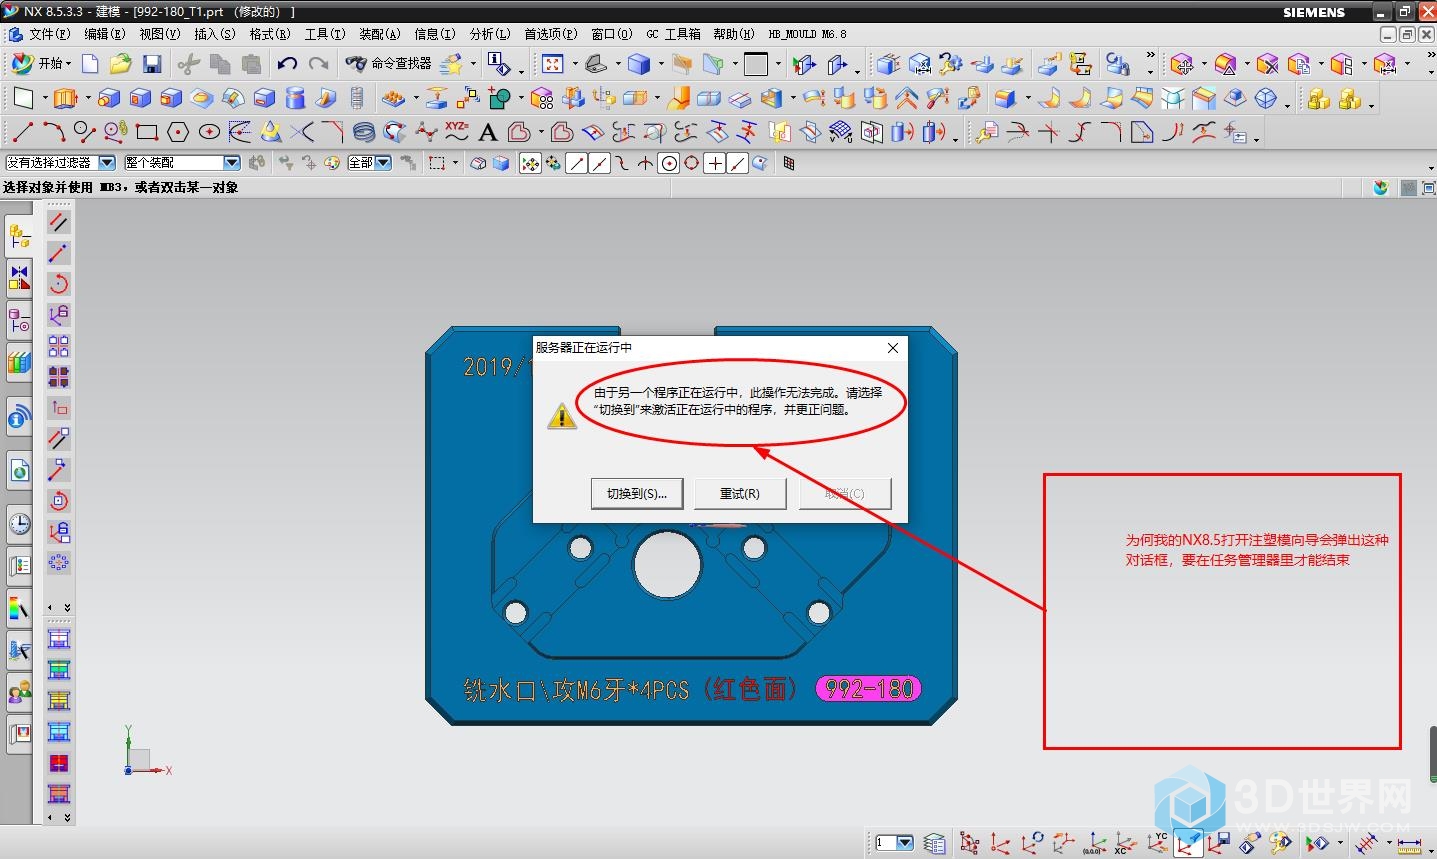Select the Text 'A' curve tool
1437x859 pixels.
pos(488,132)
